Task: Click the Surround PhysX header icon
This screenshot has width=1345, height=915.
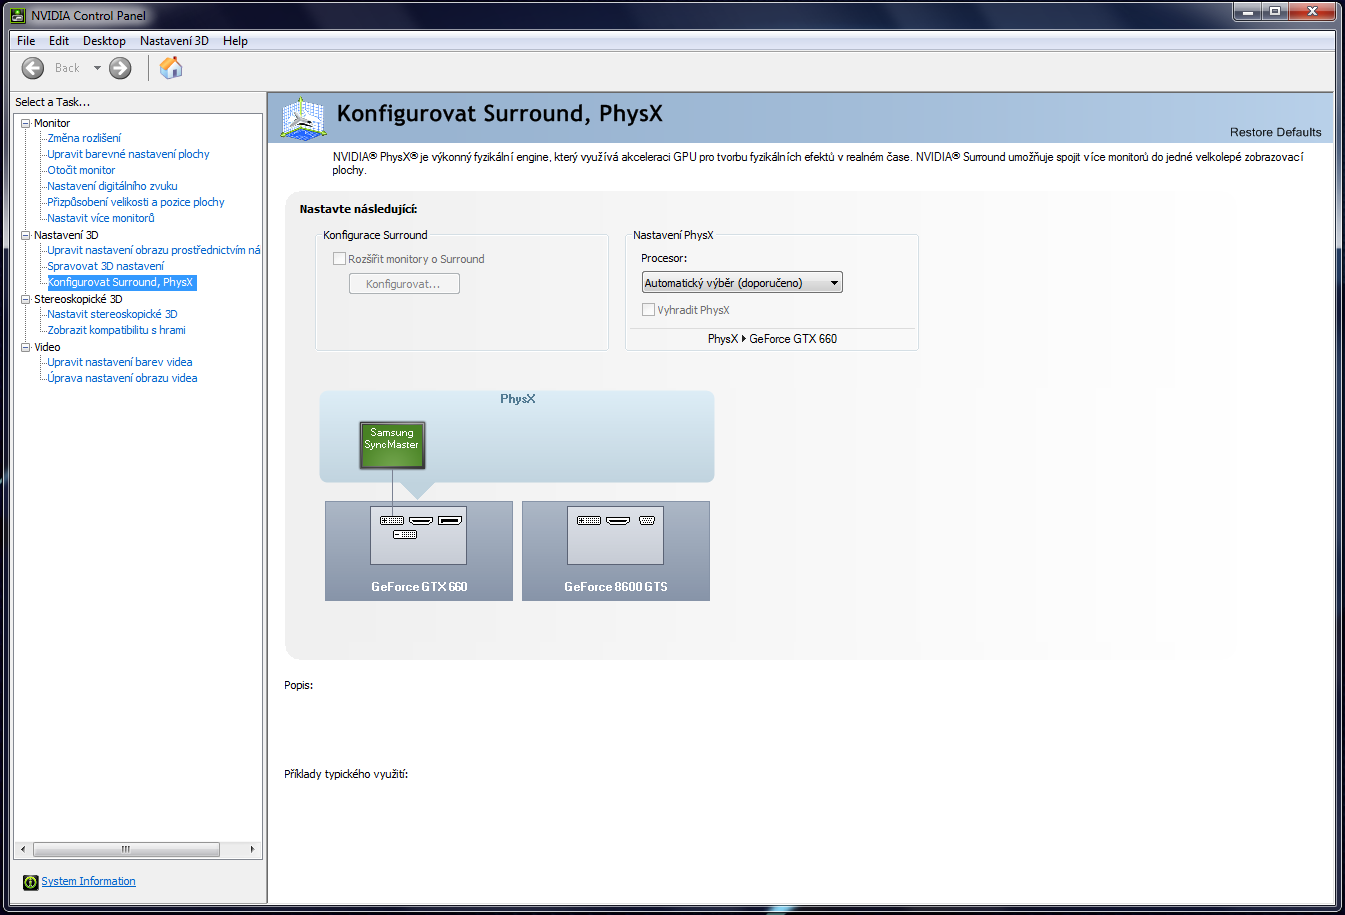Action: [x=302, y=117]
